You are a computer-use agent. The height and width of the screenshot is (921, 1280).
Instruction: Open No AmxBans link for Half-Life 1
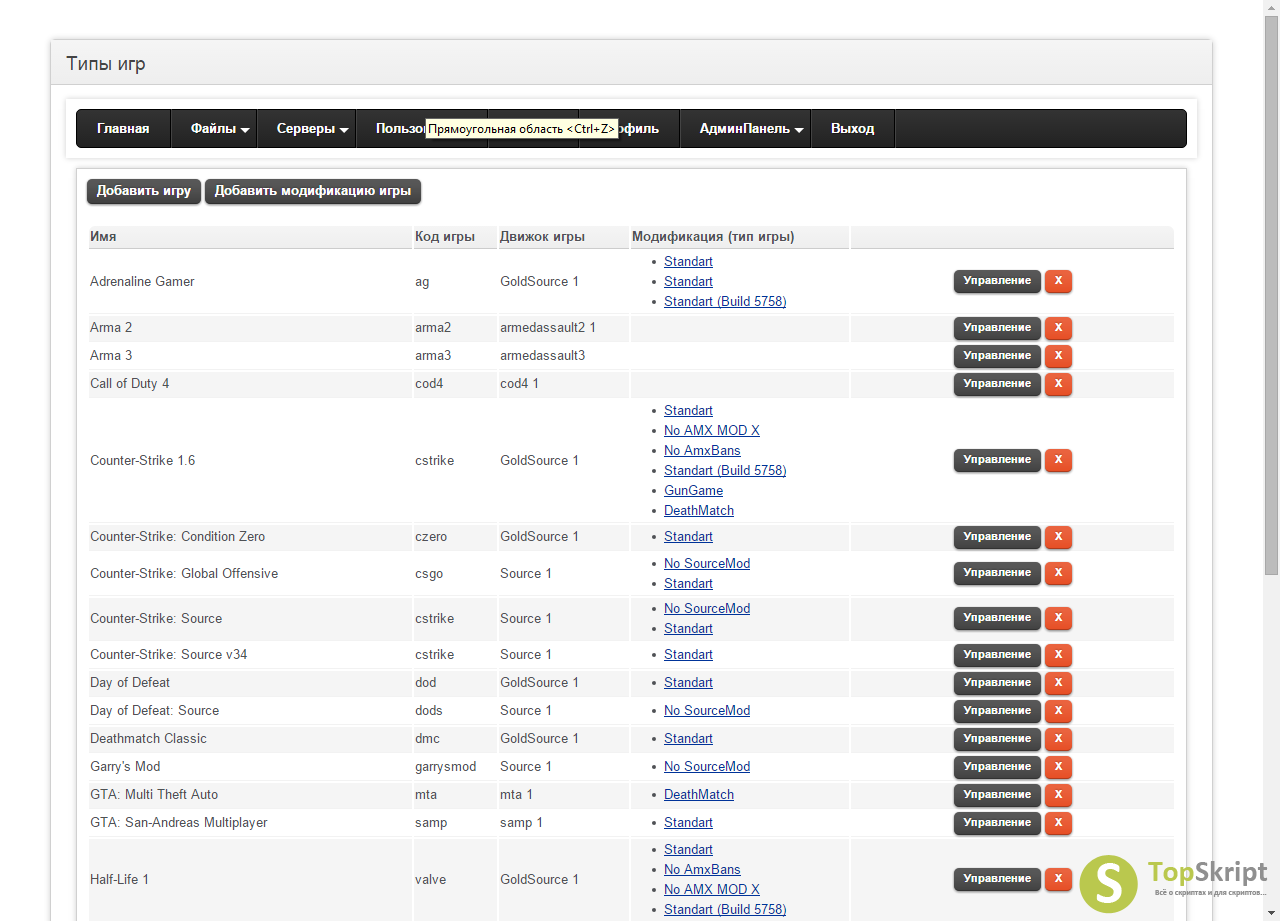click(702, 869)
